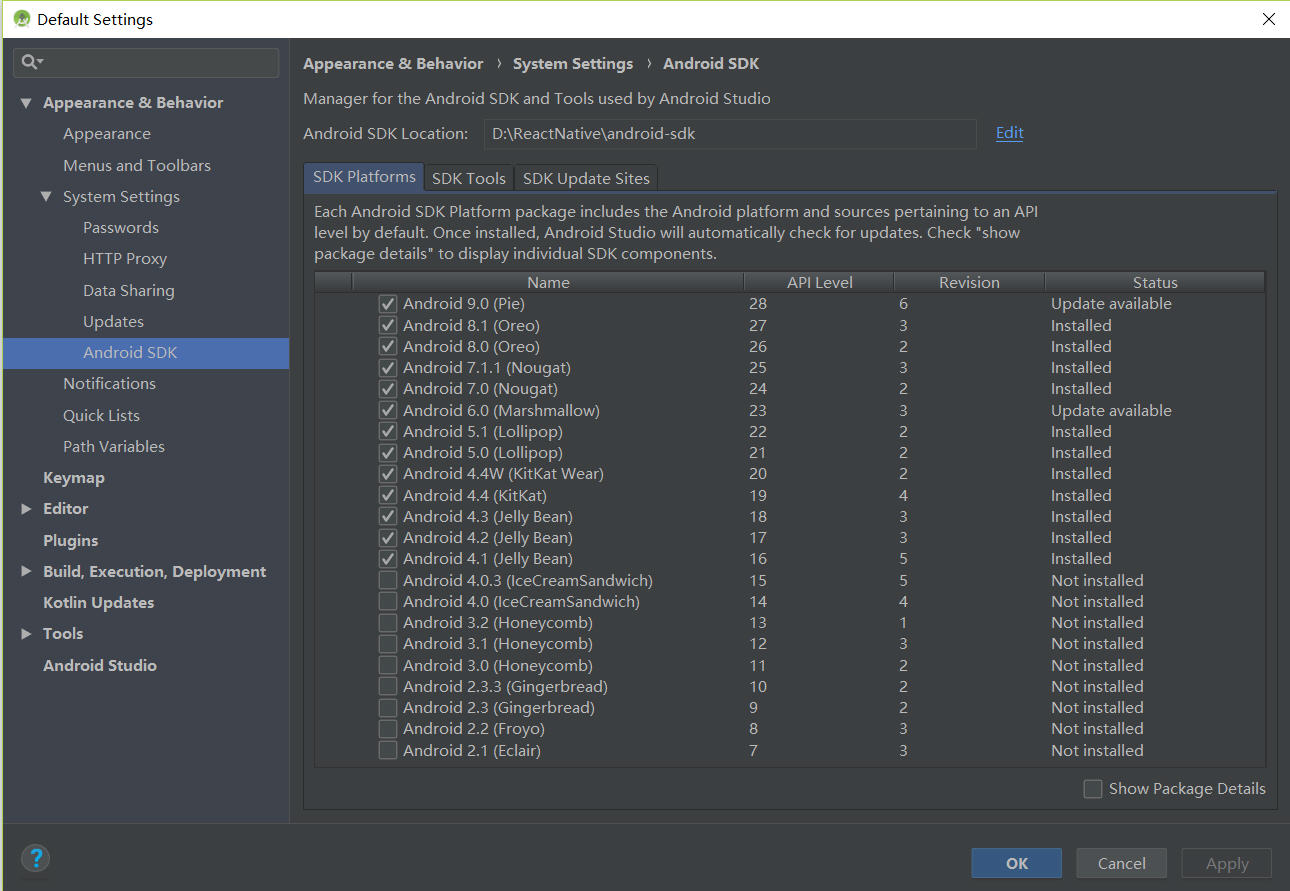
Task: Enable Show Package Details checkbox
Action: 1093,789
